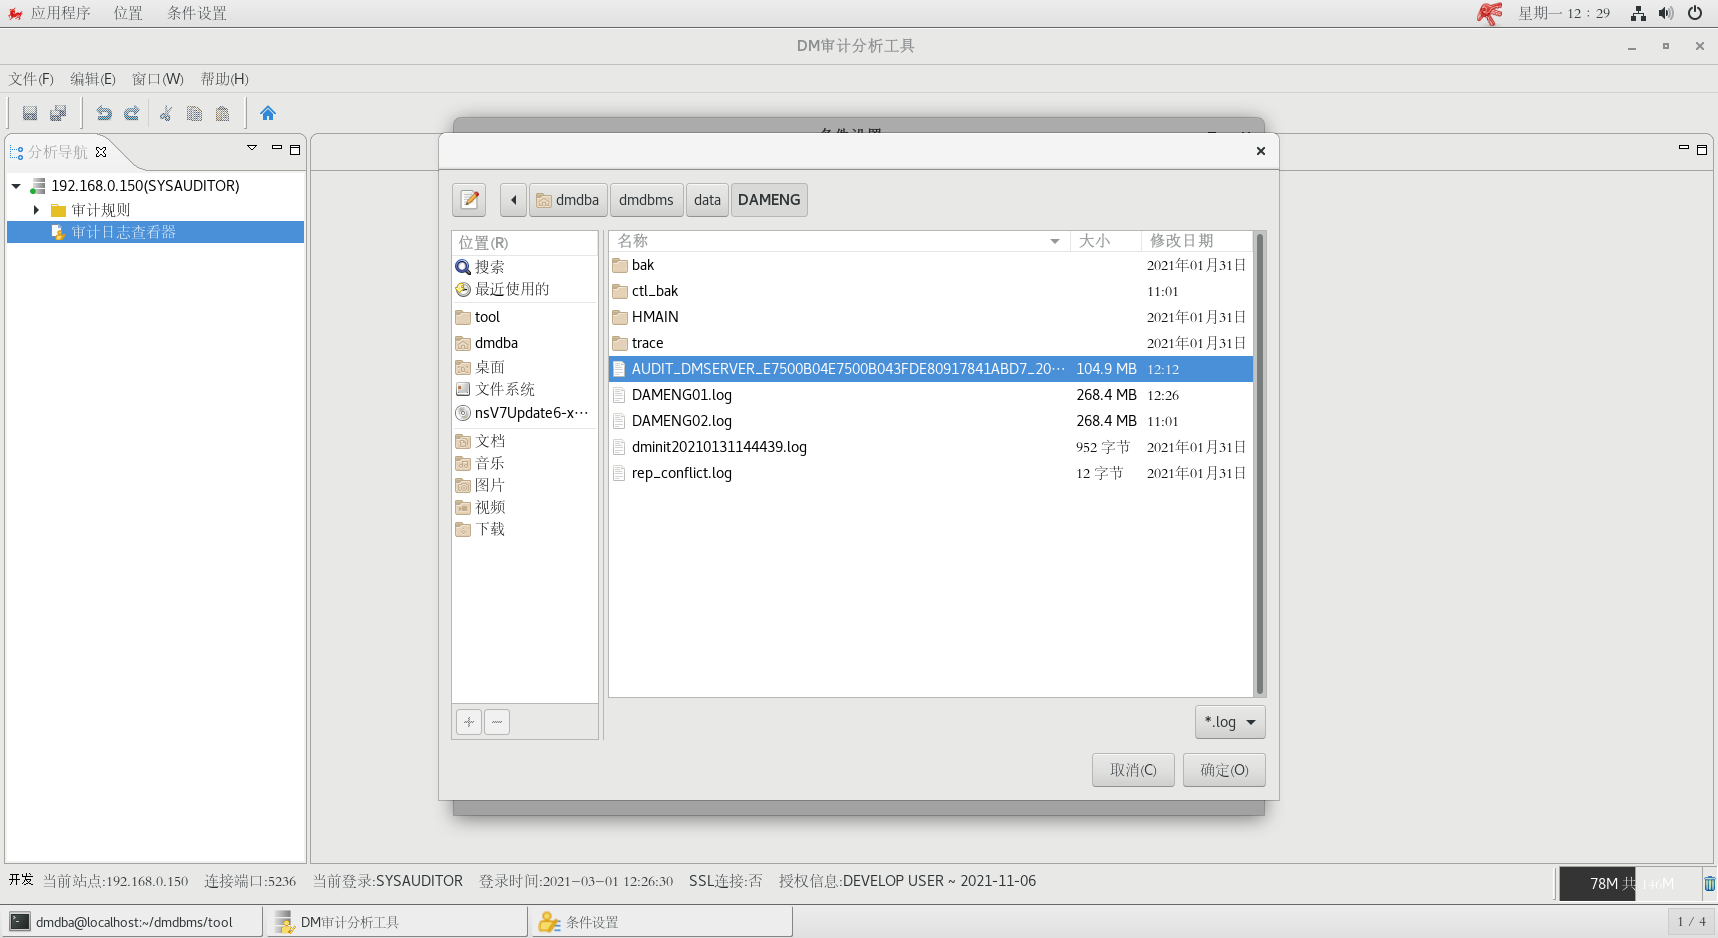Click the 取消(C) button
The height and width of the screenshot is (938, 1718).
(1133, 770)
